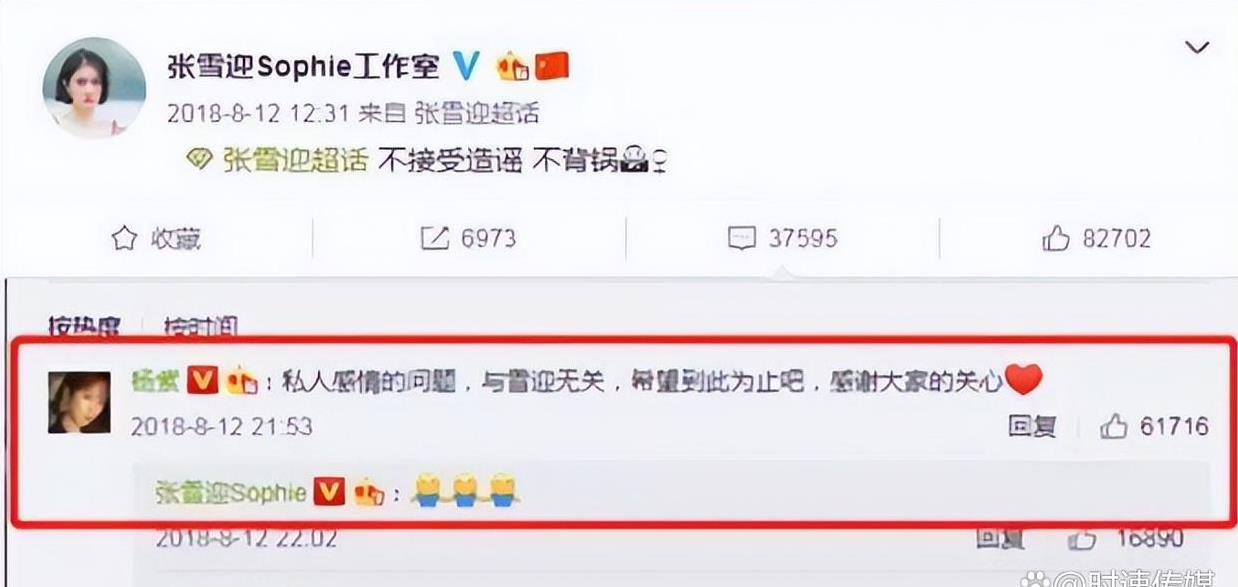Like 杨紫's comment with 61716 likes
The image size is (1238, 587).
pyautogui.click(x=1154, y=427)
